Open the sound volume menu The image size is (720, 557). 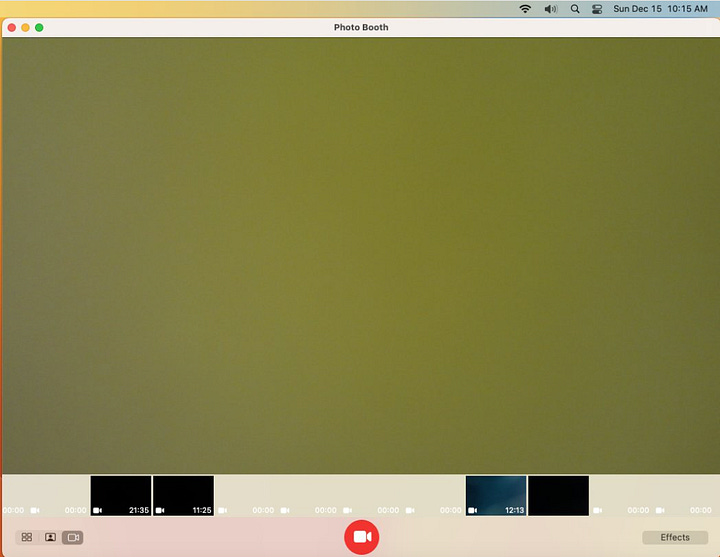click(551, 9)
